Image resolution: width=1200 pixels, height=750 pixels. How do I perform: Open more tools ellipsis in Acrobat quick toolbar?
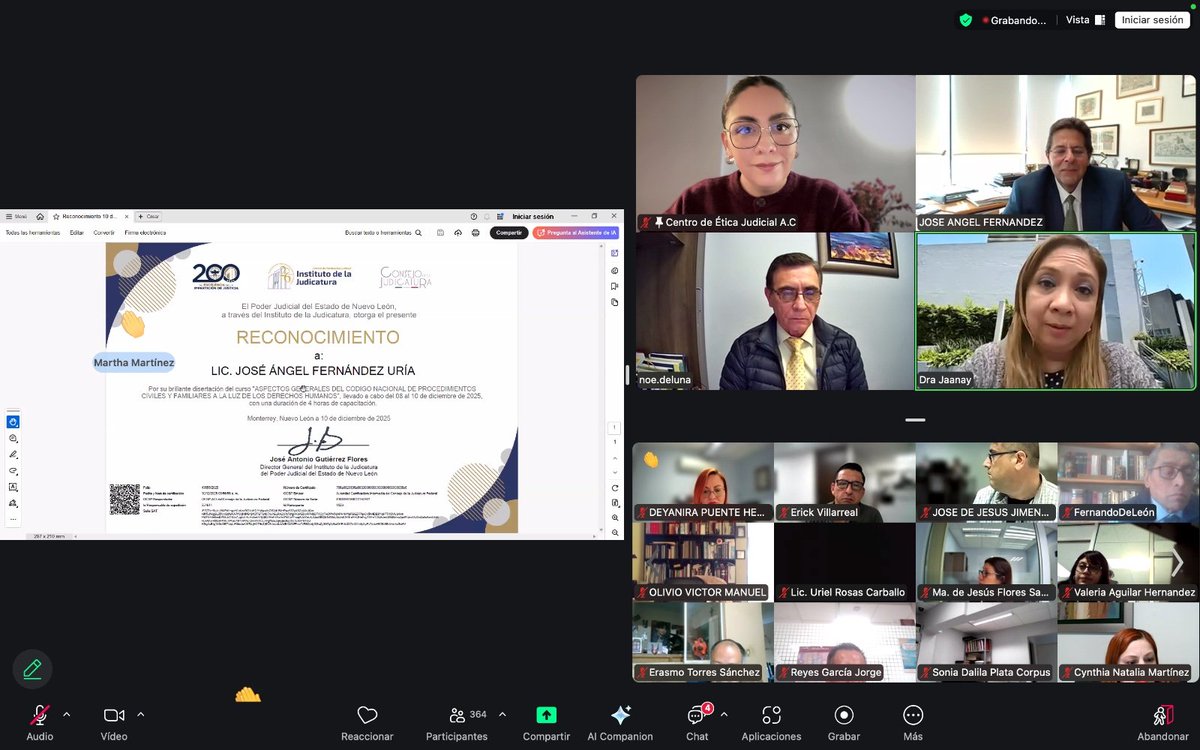click(13, 519)
